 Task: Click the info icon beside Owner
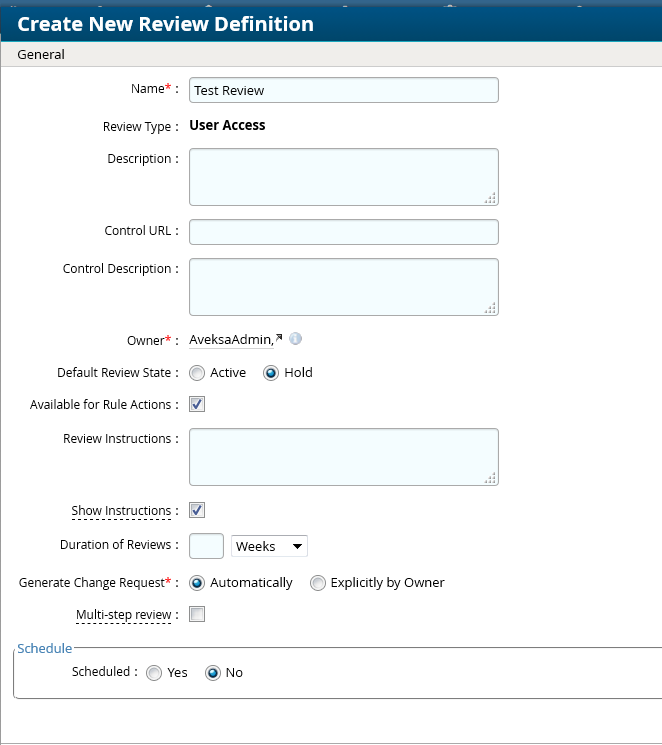point(296,340)
